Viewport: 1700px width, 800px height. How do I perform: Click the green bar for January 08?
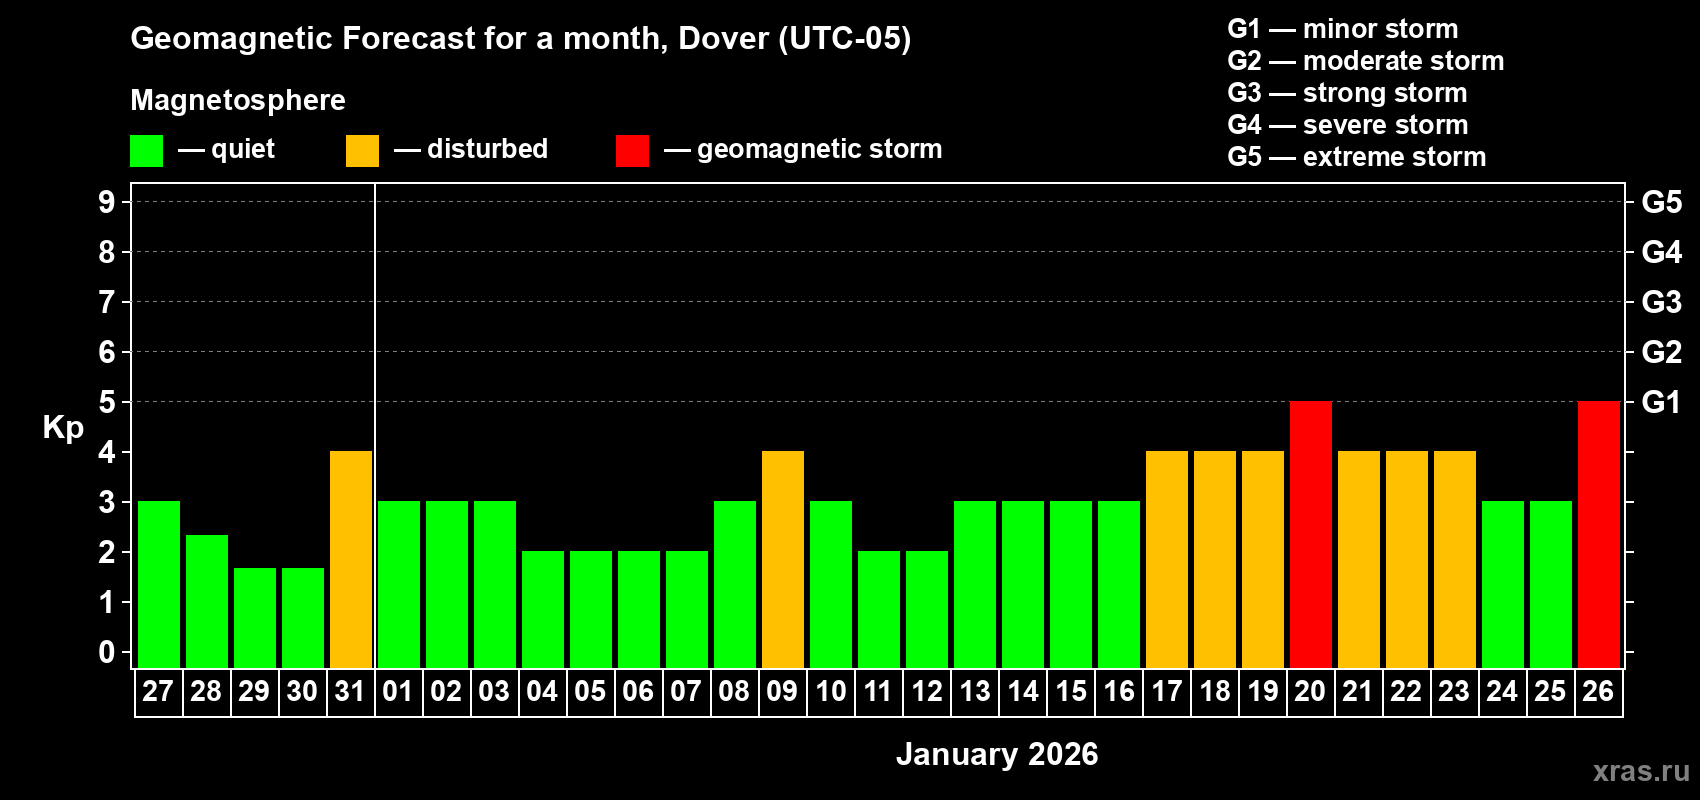(735, 584)
